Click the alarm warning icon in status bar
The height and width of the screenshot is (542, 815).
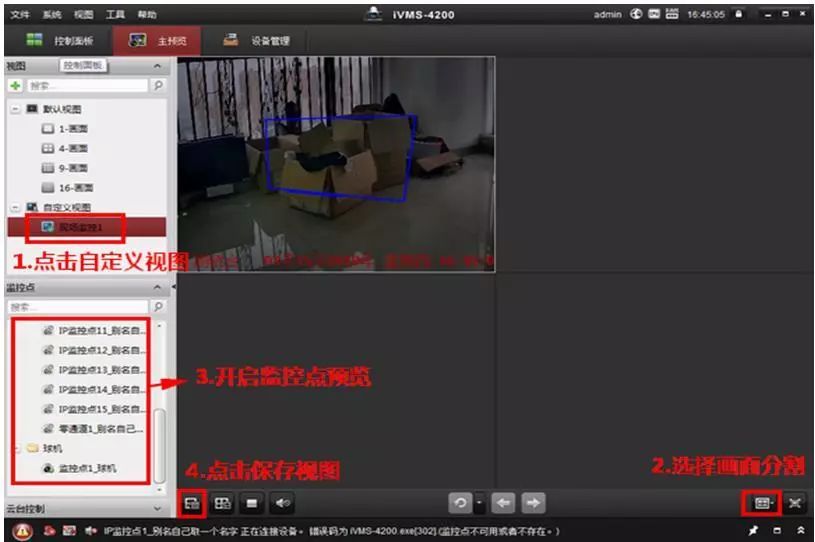click(21, 530)
